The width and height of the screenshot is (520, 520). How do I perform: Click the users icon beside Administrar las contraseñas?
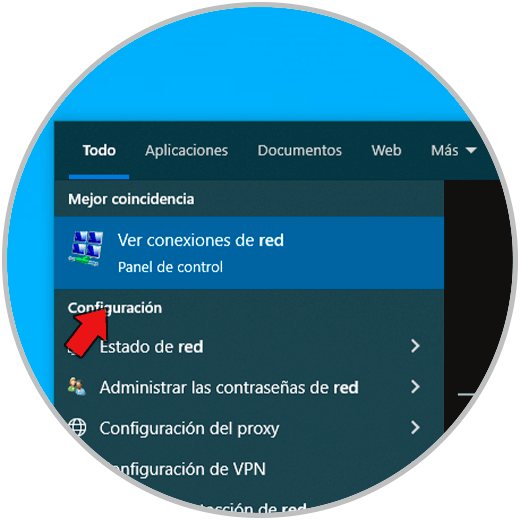click(x=77, y=387)
